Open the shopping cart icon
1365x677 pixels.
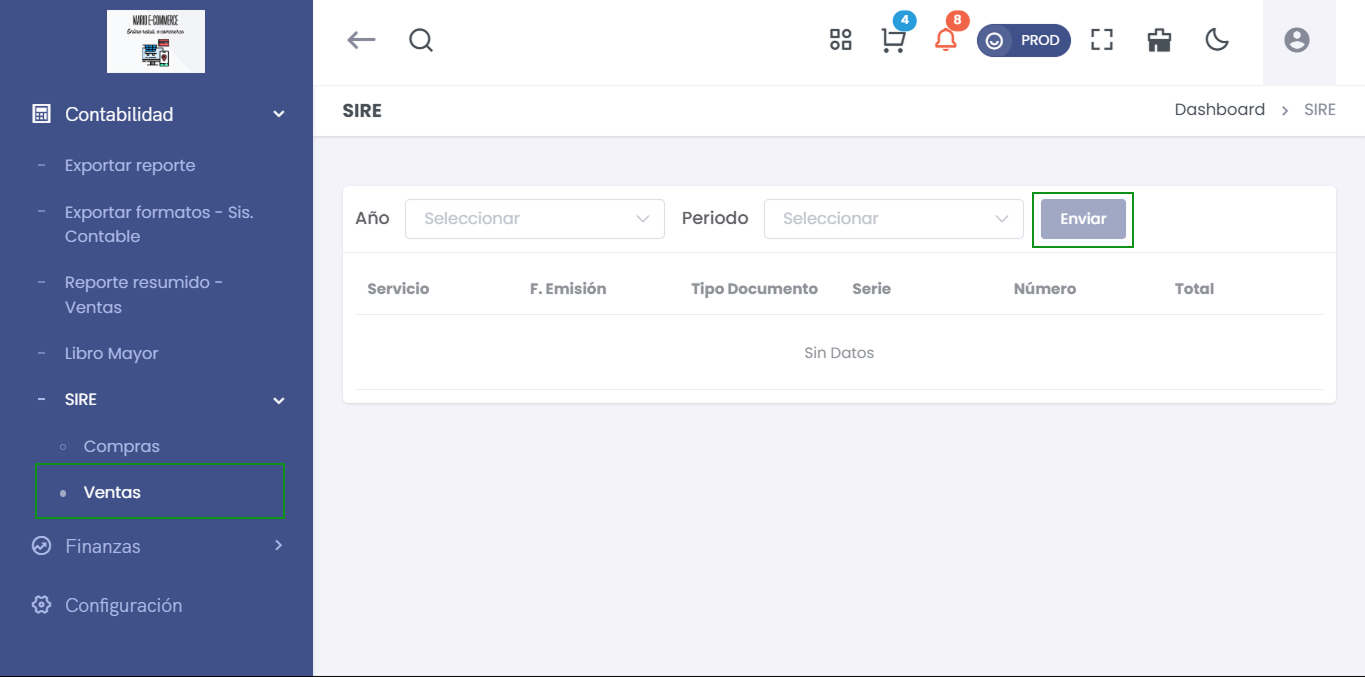point(893,40)
